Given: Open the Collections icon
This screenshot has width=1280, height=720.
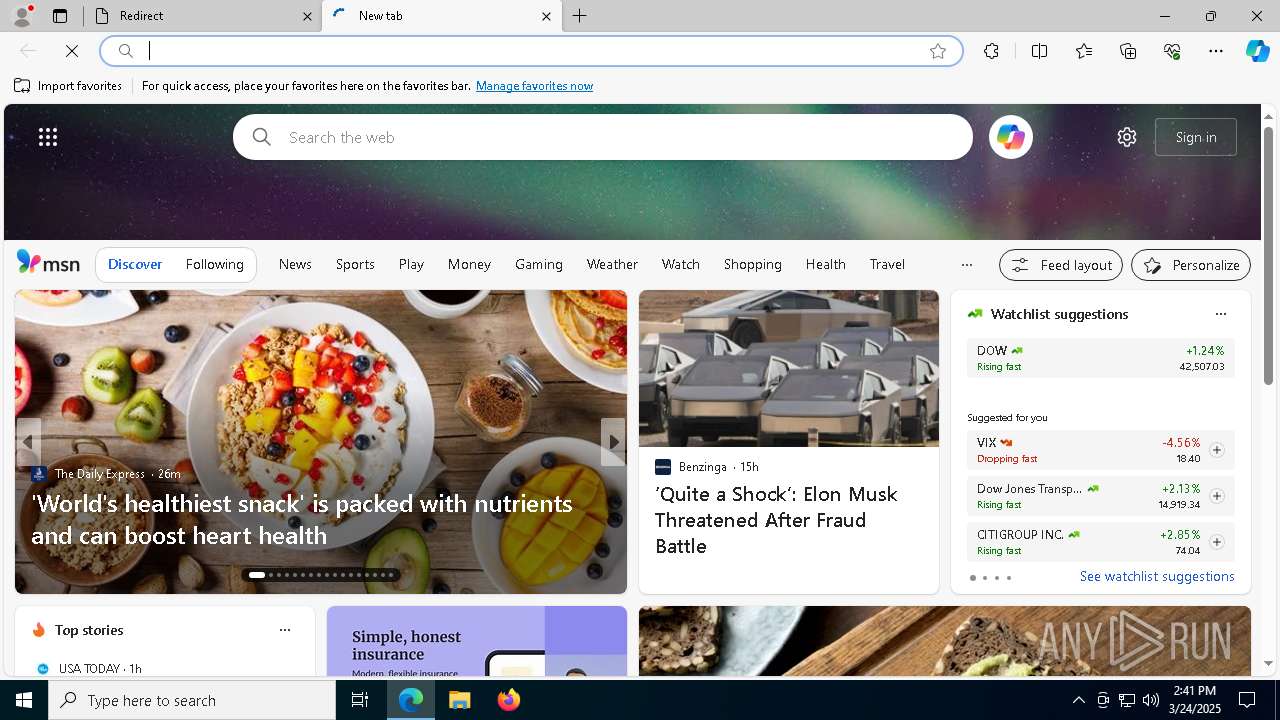Looking at the screenshot, I should [x=1128, y=51].
